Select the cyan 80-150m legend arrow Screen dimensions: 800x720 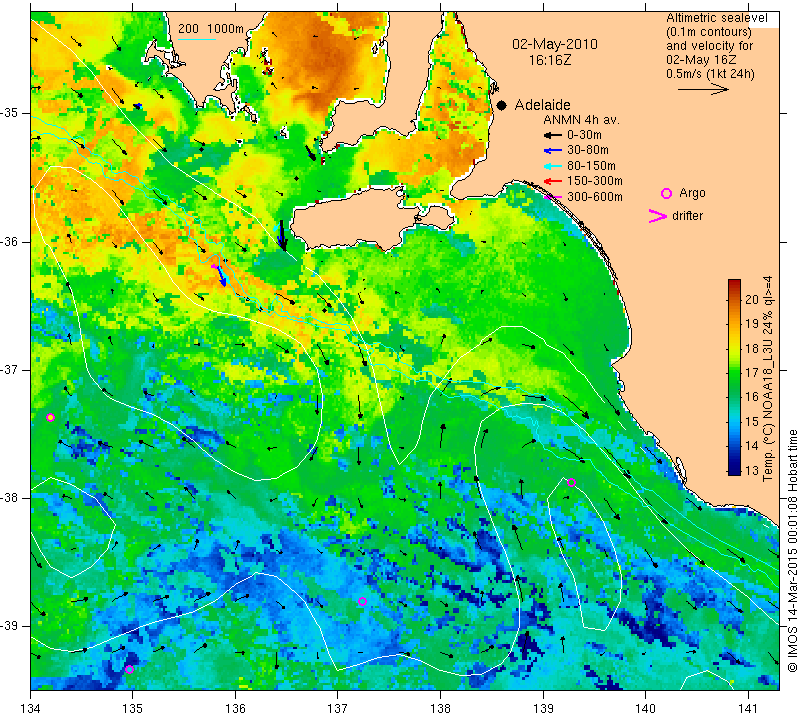pos(553,166)
